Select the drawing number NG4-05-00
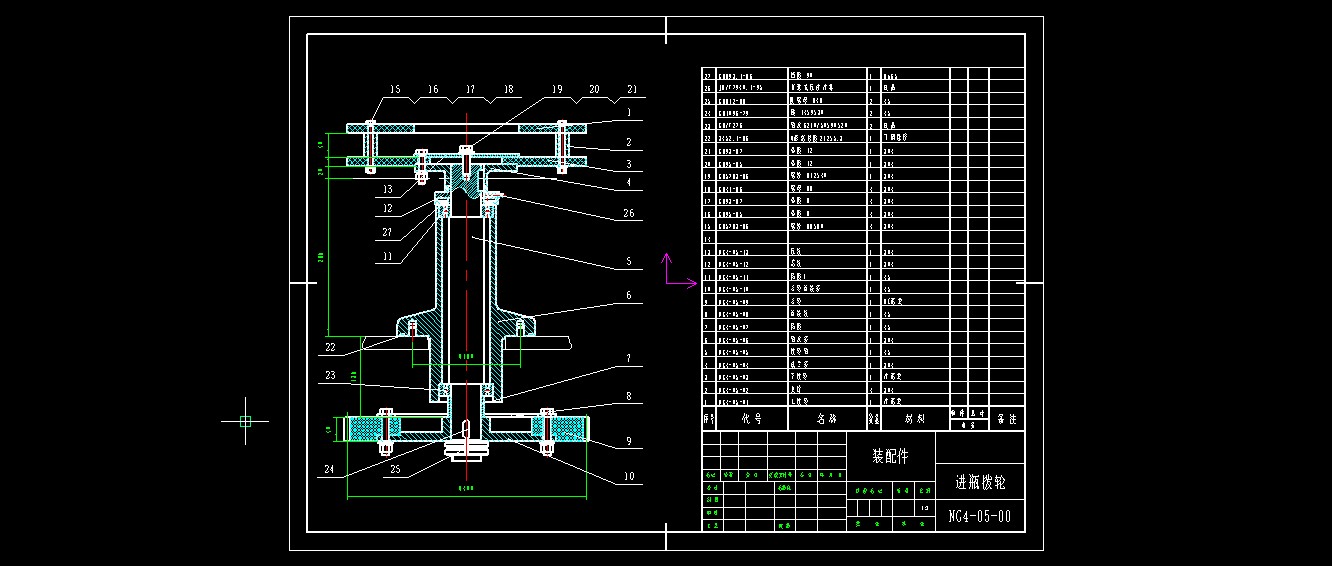1332x566 pixels. (980, 516)
